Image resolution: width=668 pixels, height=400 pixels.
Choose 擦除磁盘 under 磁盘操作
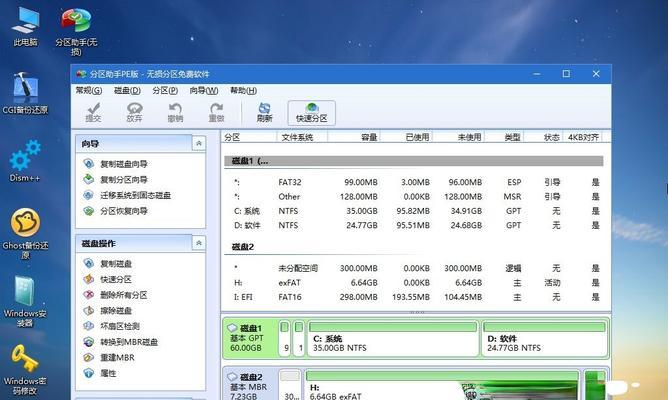coord(116,311)
